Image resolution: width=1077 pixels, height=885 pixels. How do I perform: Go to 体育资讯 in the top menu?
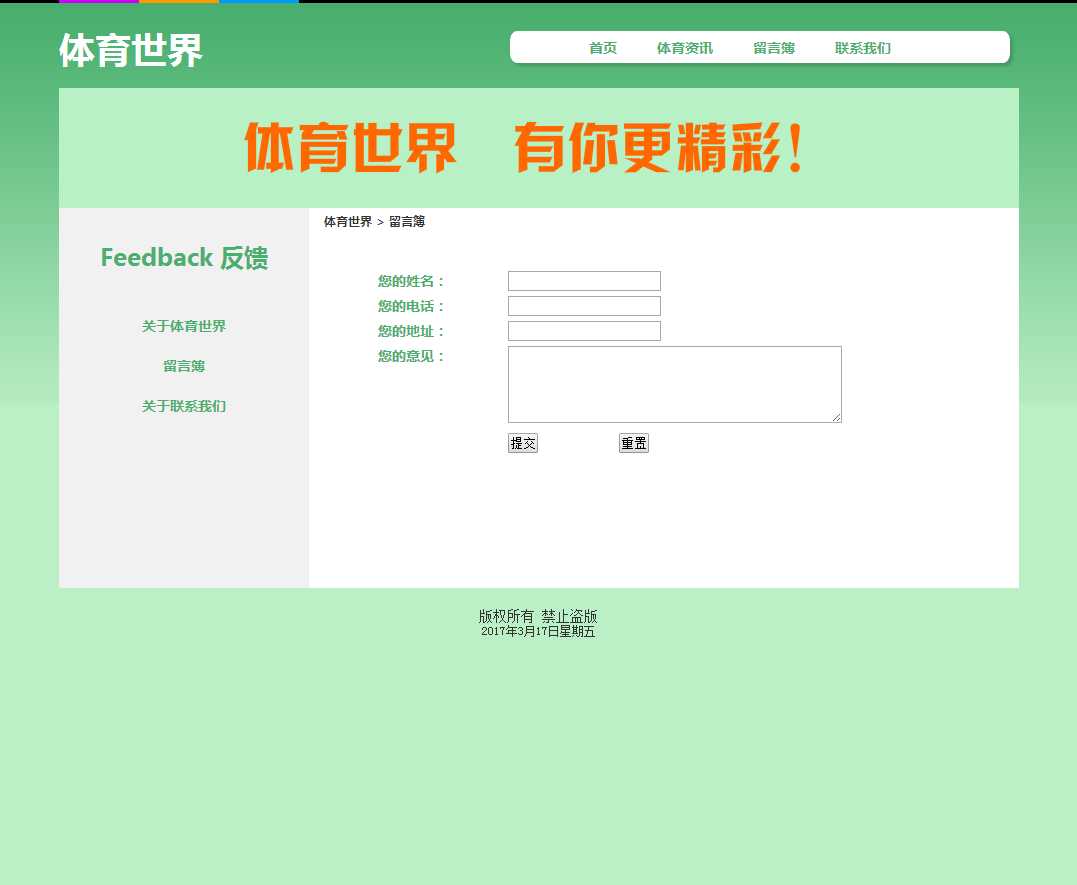pyautogui.click(x=684, y=48)
